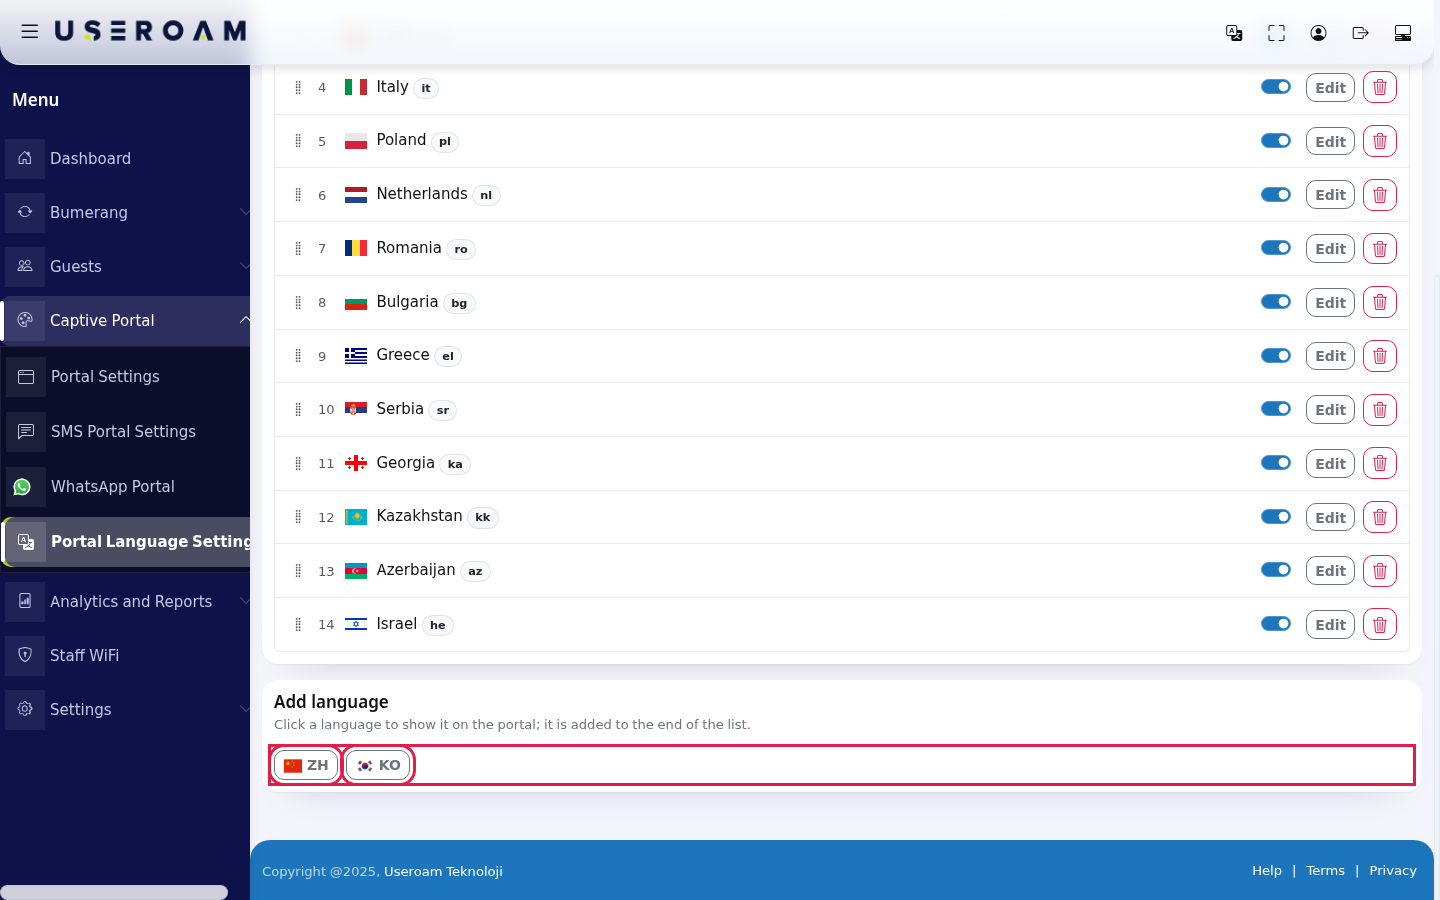Delete the Israel language row
The height and width of the screenshot is (900, 1440).
pos(1380,625)
